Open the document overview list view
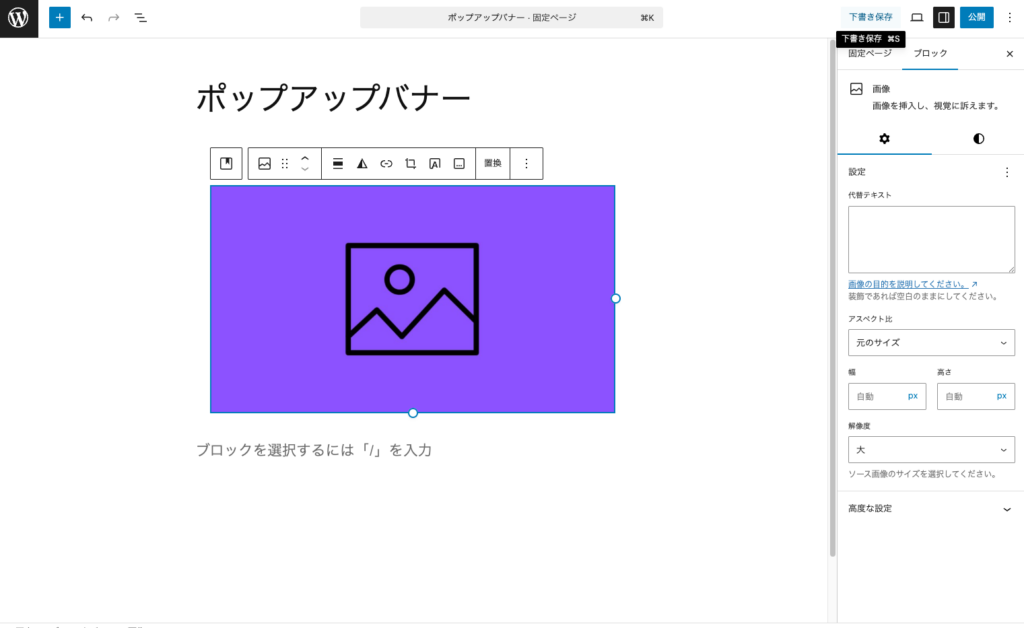 [x=141, y=17]
